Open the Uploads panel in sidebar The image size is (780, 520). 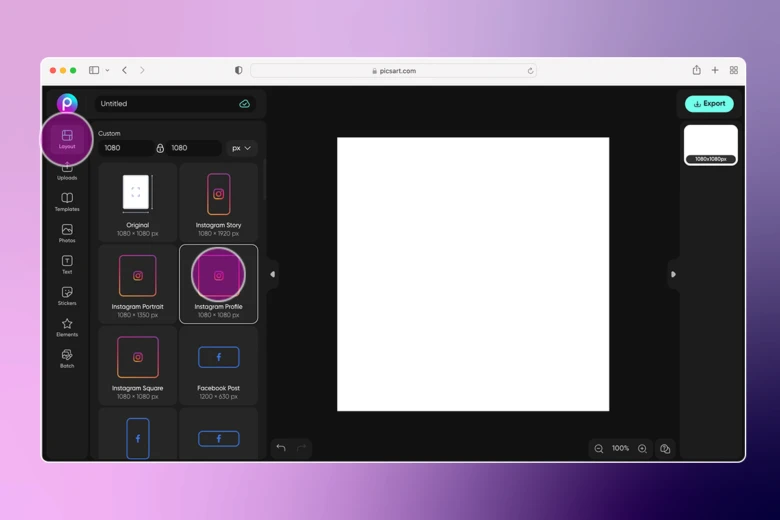coord(67,171)
